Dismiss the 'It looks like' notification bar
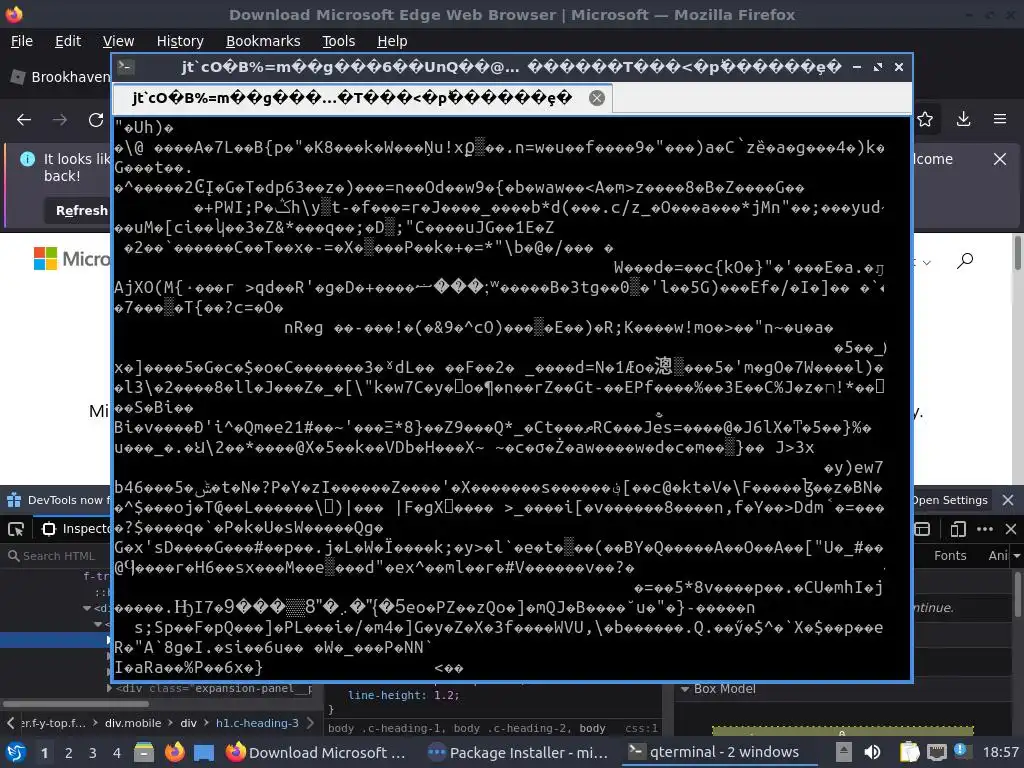The width and height of the screenshot is (1024, 768). (x=1000, y=159)
